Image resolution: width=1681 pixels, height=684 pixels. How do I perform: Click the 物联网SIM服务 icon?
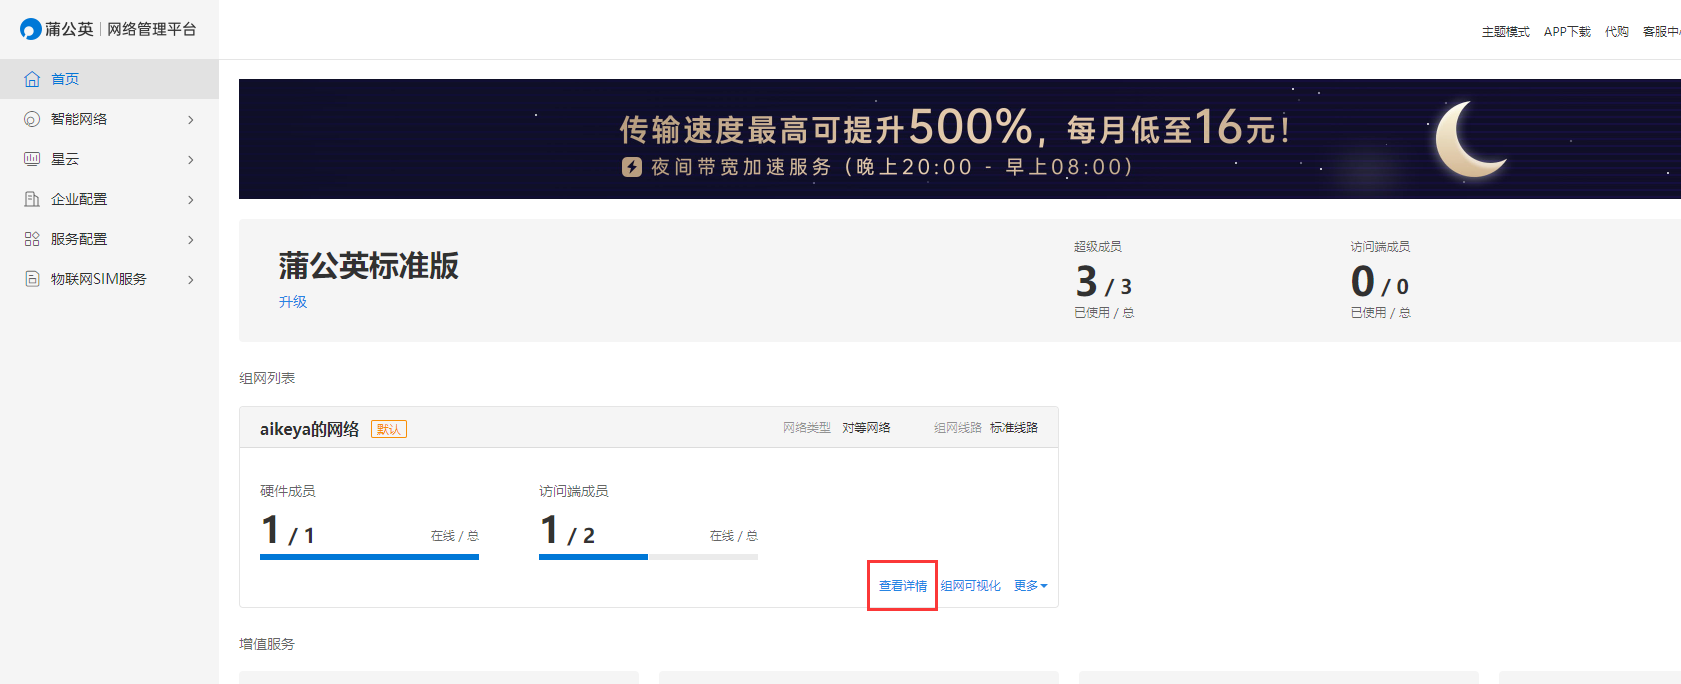pyautogui.click(x=32, y=279)
